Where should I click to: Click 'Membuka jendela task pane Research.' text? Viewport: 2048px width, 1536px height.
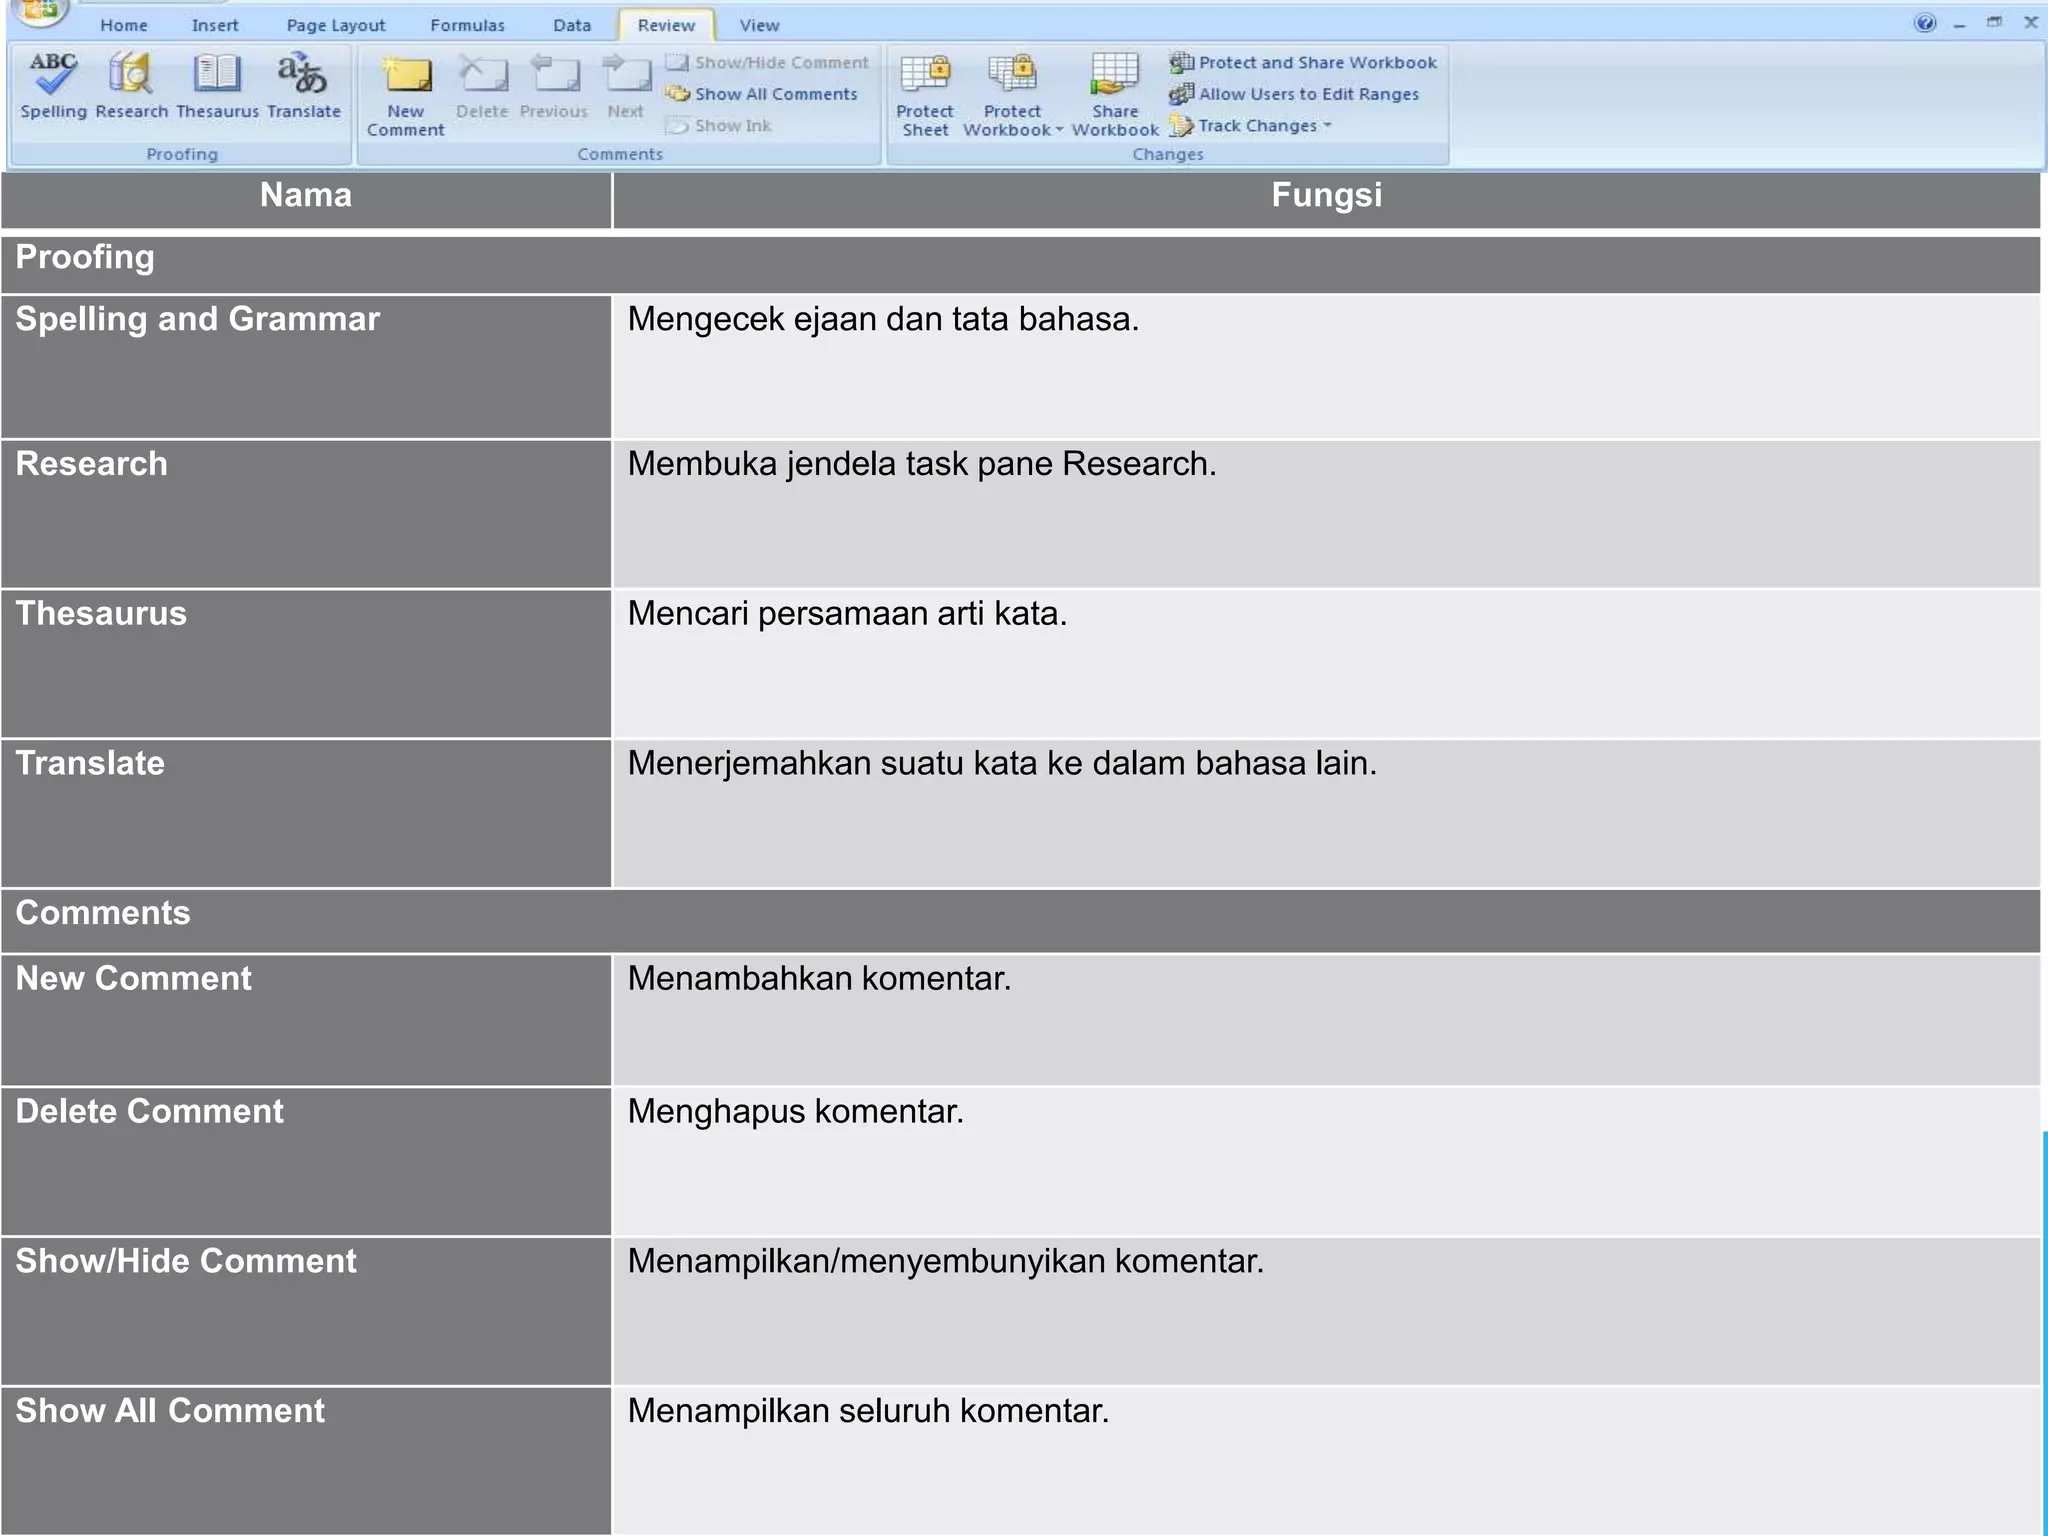[922, 464]
